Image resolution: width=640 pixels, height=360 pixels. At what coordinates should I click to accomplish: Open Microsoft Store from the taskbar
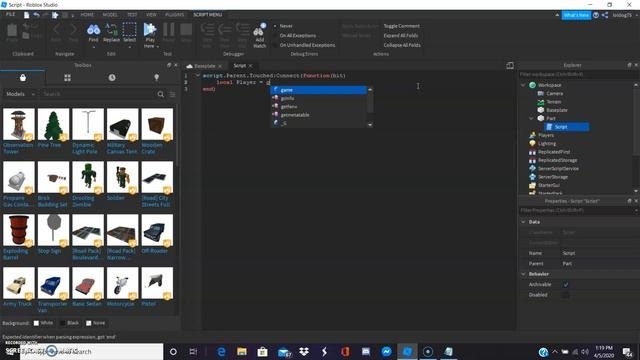click(x=262, y=351)
